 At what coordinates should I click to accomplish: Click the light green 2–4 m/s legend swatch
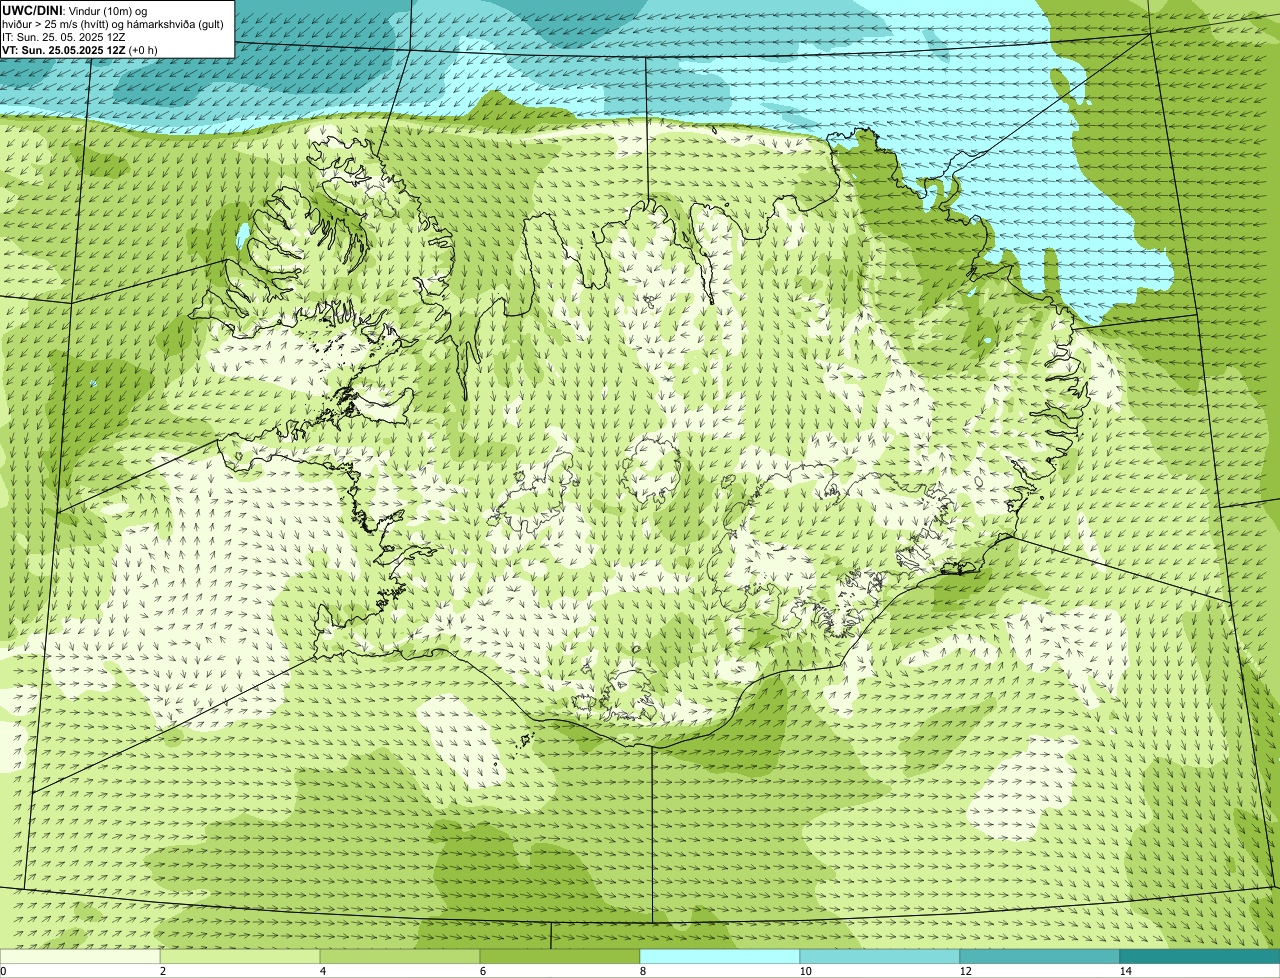click(x=240, y=957)
